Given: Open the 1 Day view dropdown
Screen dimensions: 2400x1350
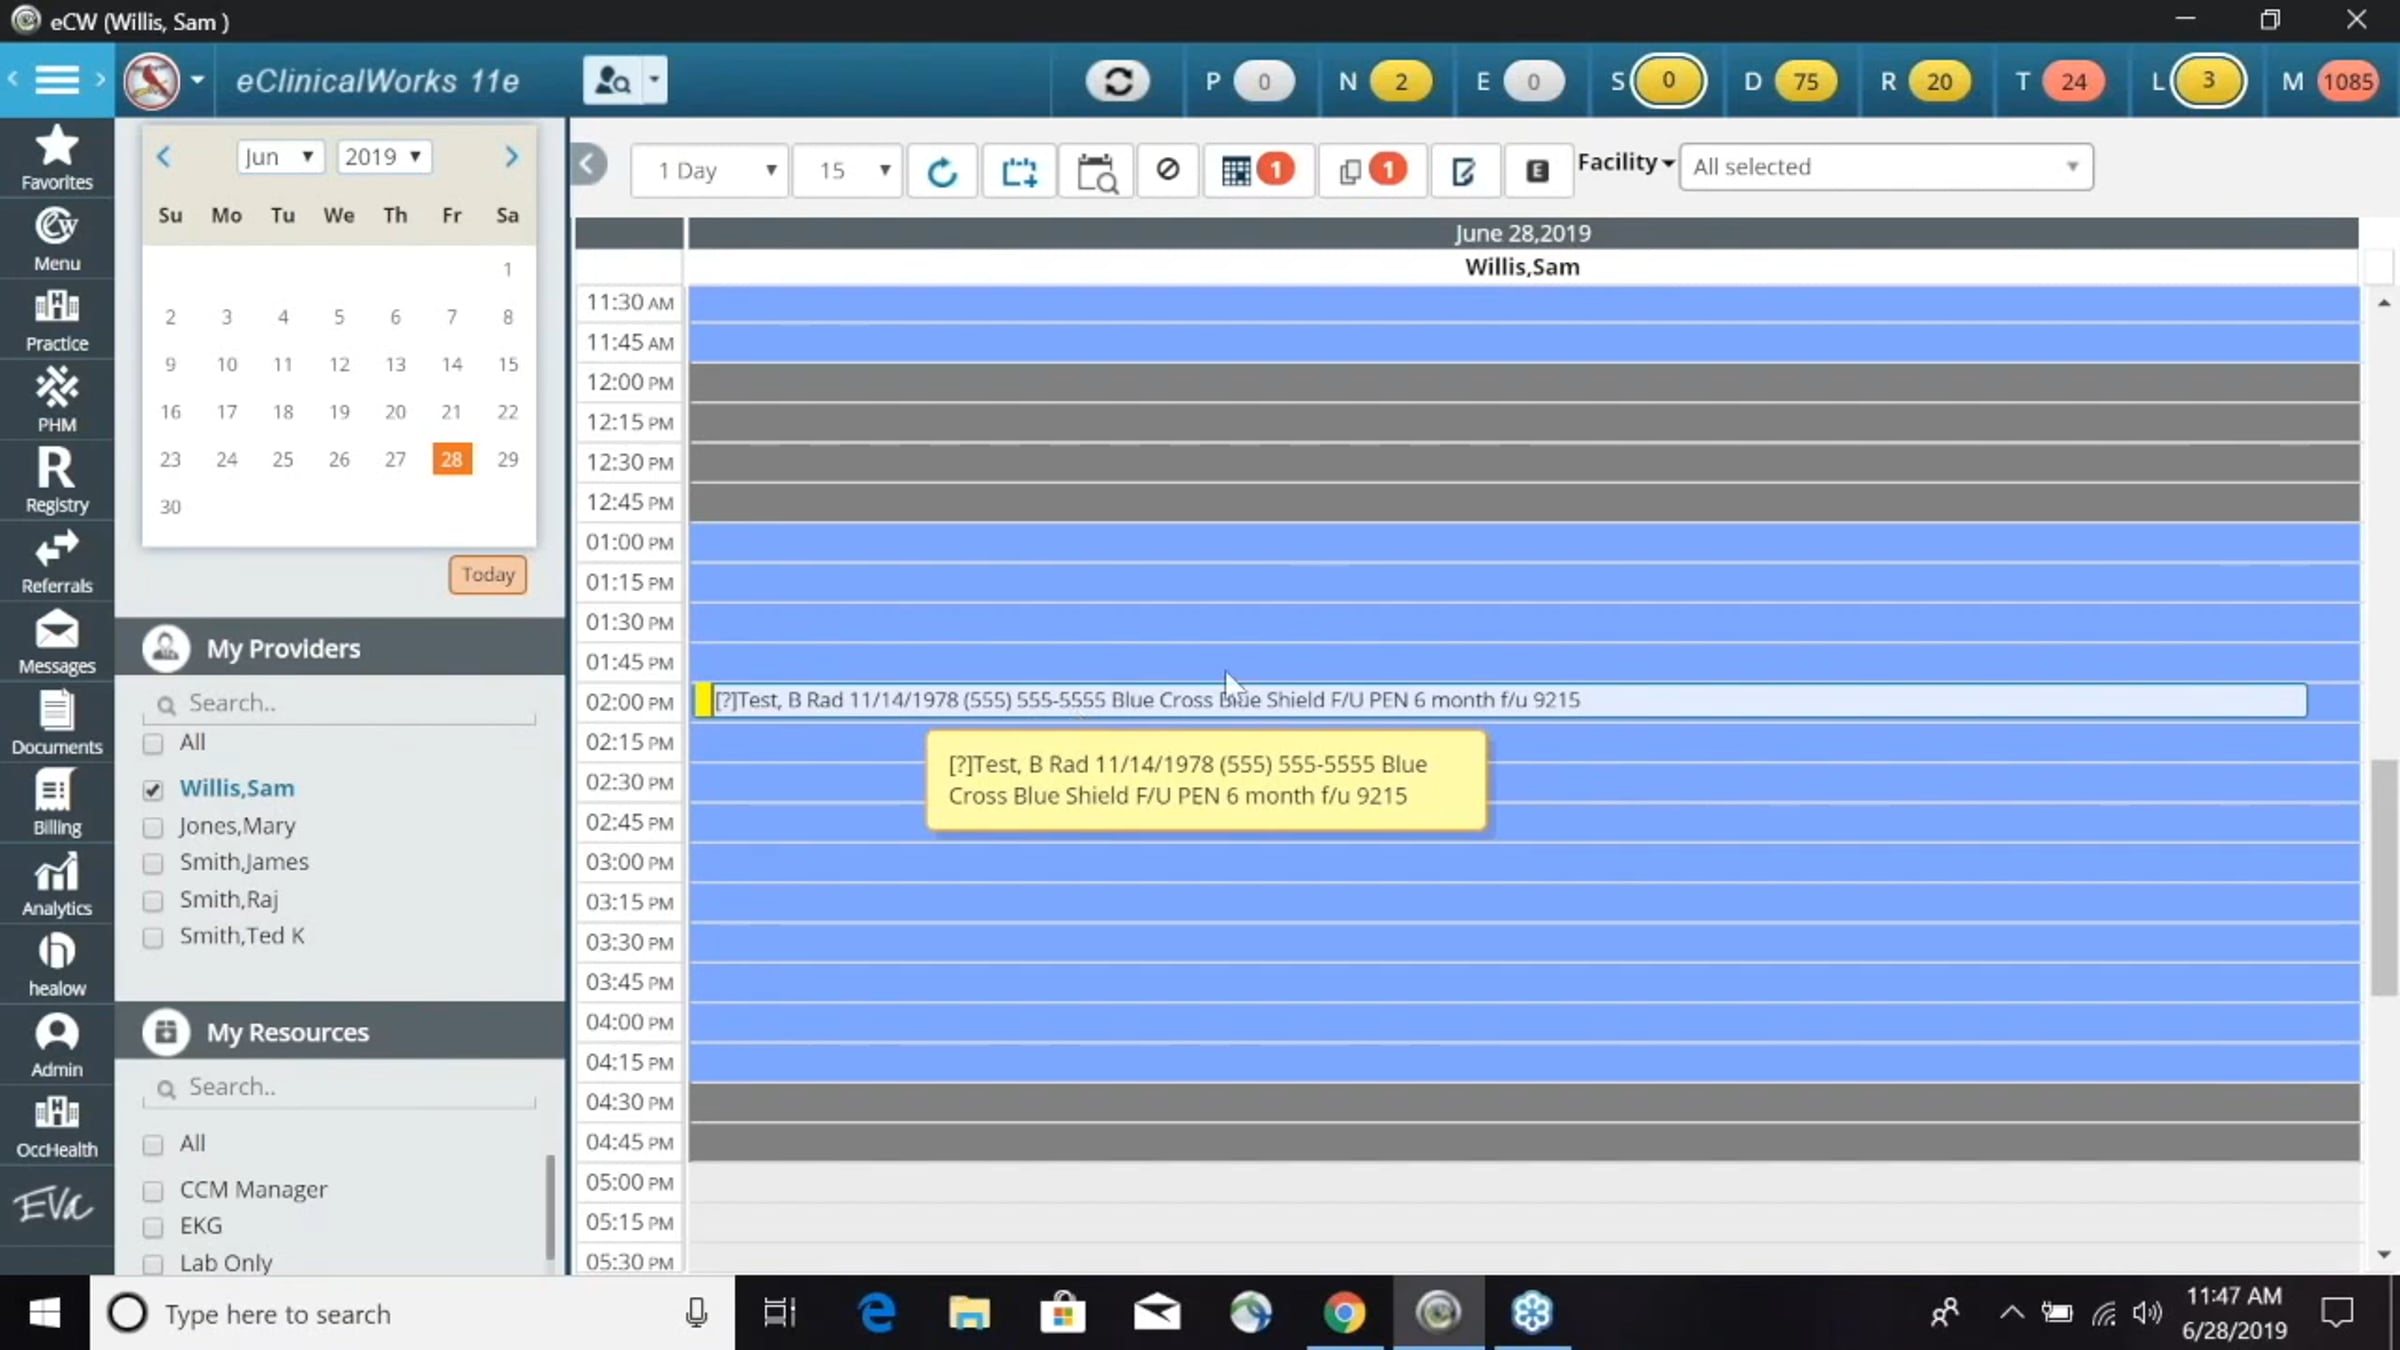Looking at the screenshot, I should [x=710, y=171].
